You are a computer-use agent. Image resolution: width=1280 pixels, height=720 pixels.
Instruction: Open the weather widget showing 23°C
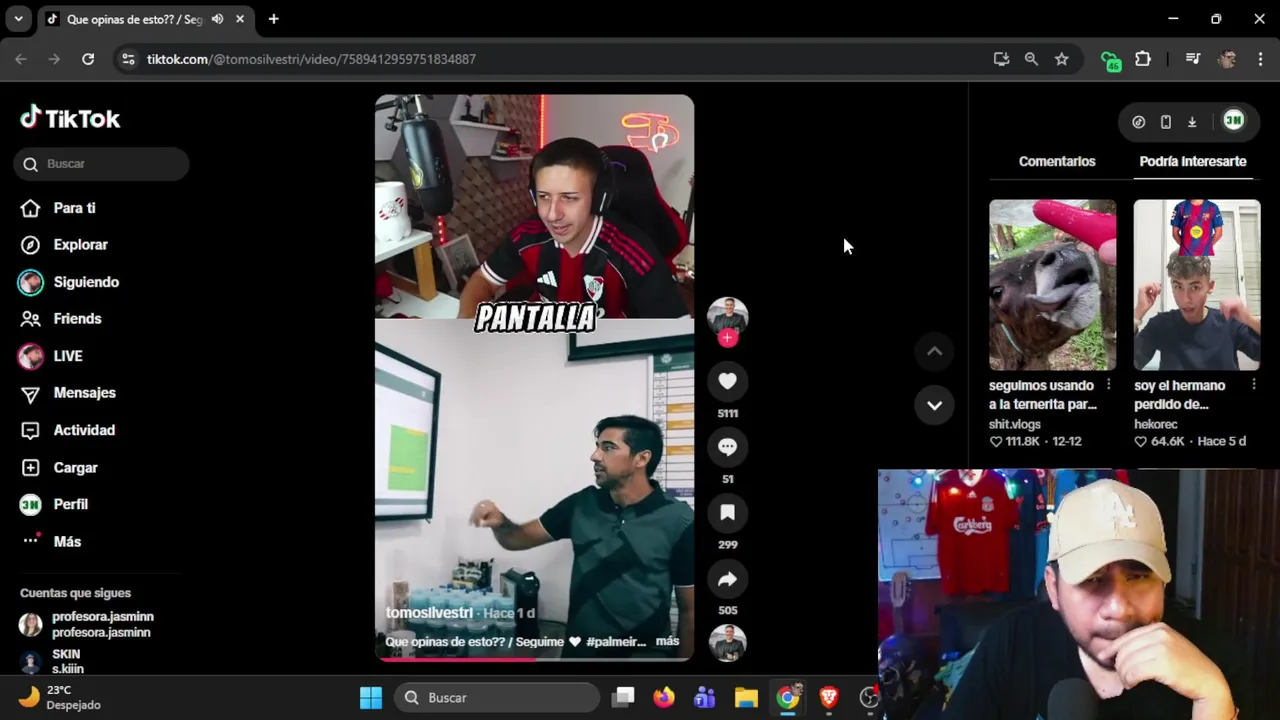tap(62, 697)
